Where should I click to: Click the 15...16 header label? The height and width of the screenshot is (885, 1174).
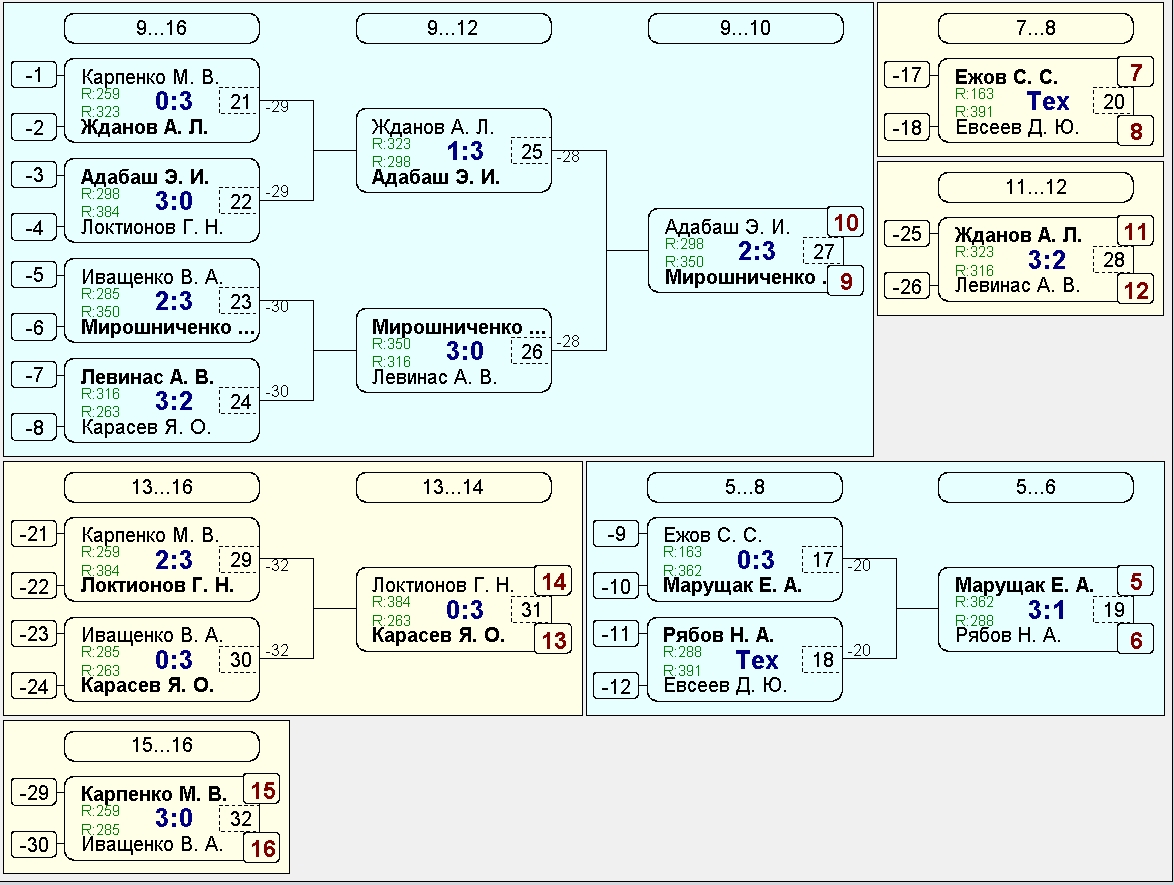(x=161, y=746)
